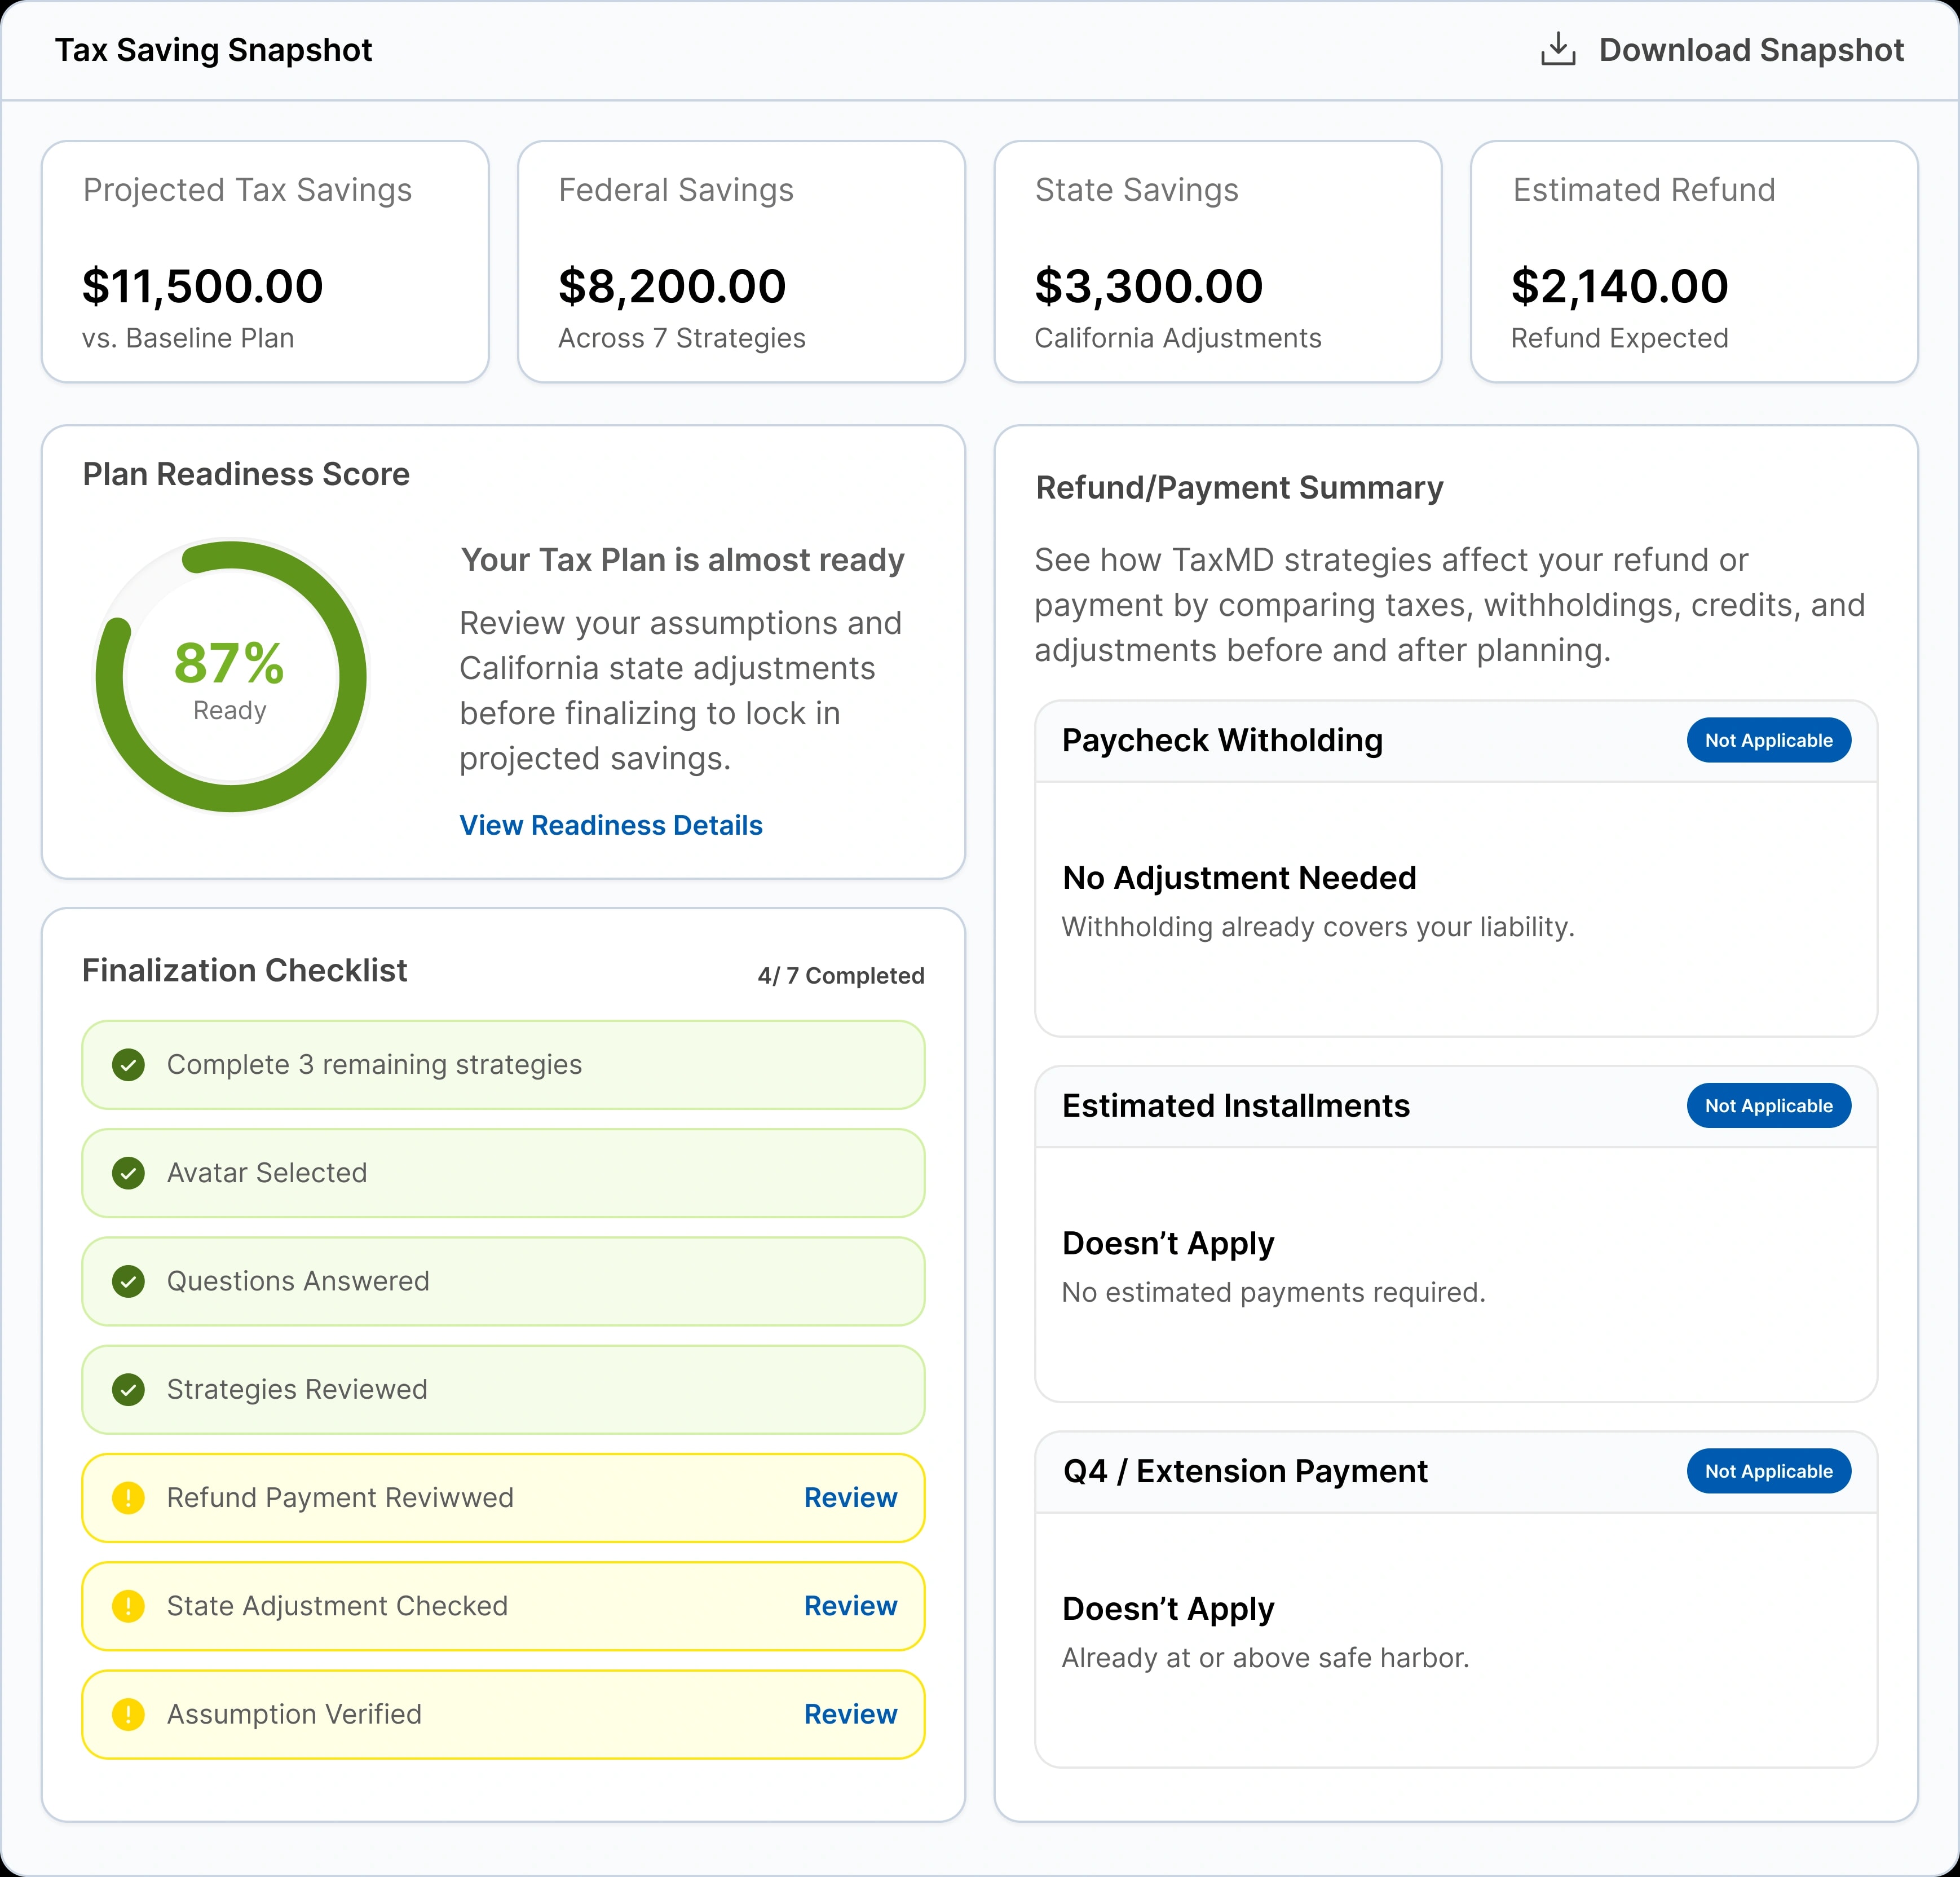1960x1877 pixels.
Task: Click the Finalization Checklist heading
Action: 245,970
